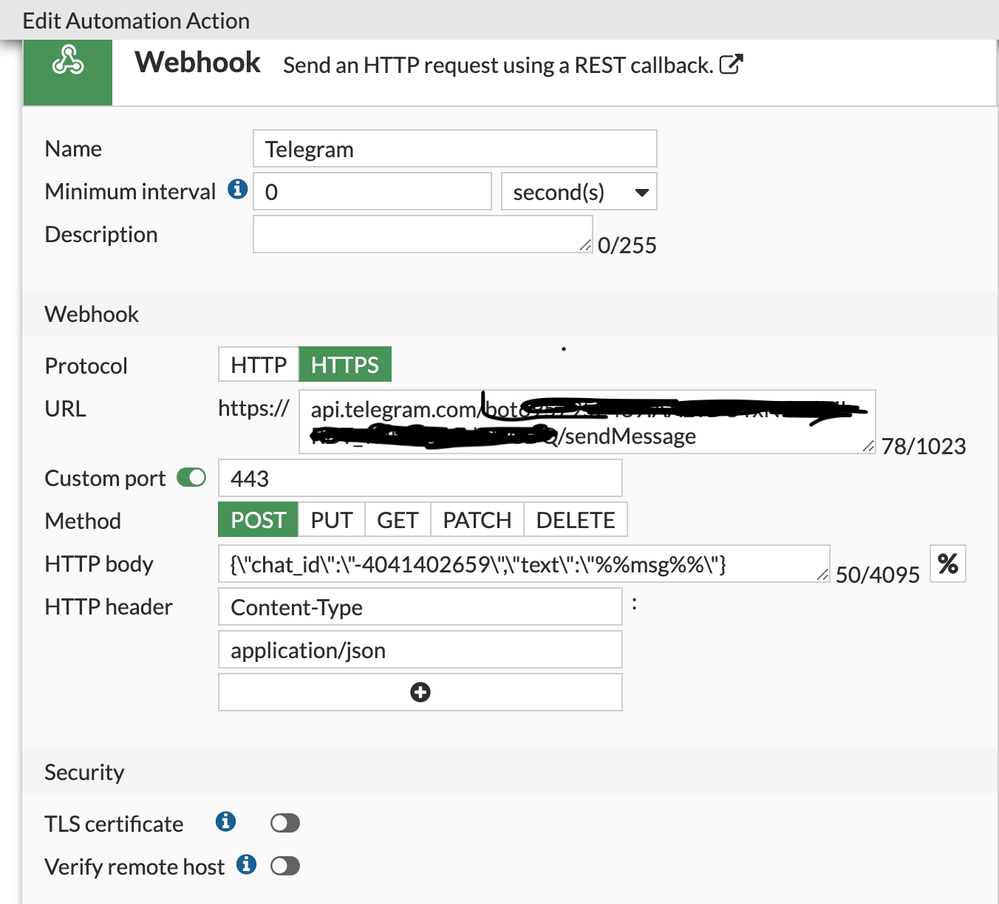
Task: Enable the Verify remote host toggle
Action: tap(285, 866)
